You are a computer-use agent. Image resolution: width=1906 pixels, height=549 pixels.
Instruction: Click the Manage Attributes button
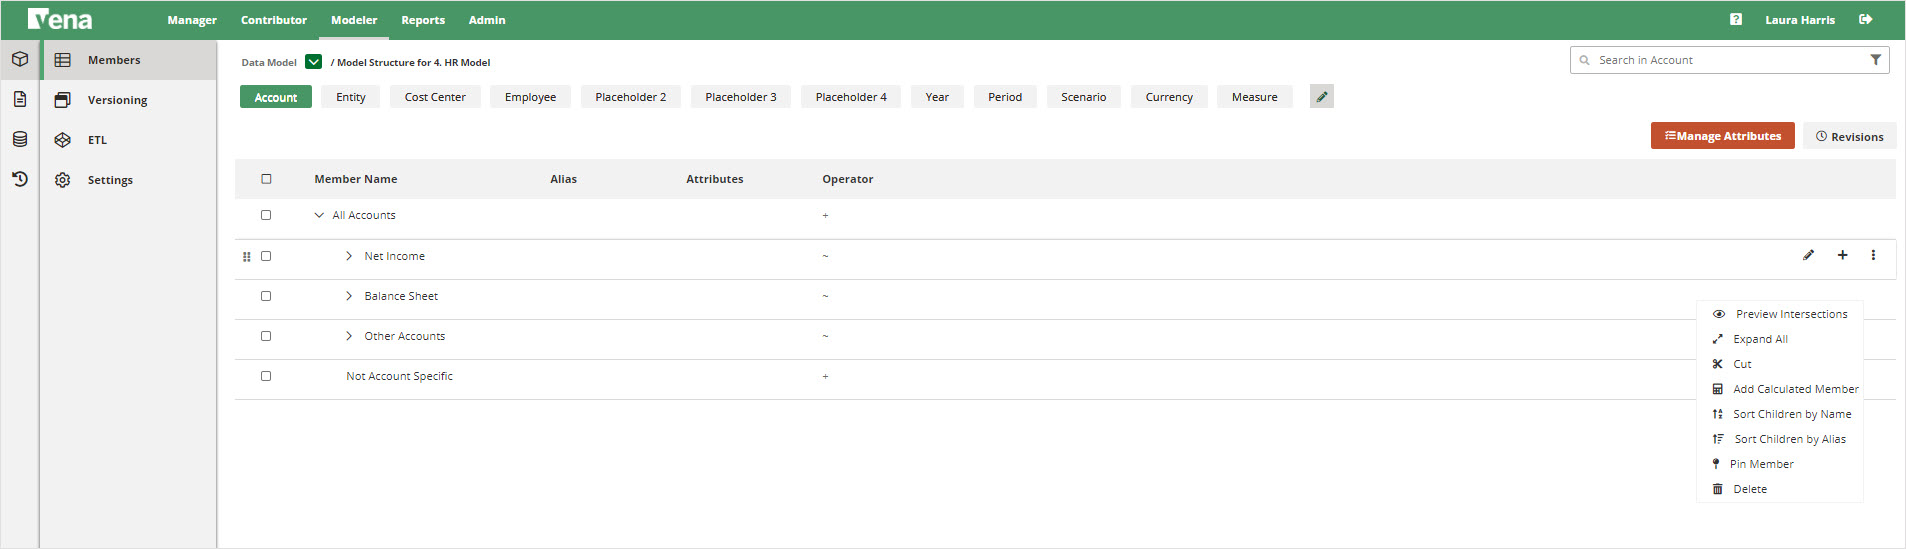(1722, 136)
